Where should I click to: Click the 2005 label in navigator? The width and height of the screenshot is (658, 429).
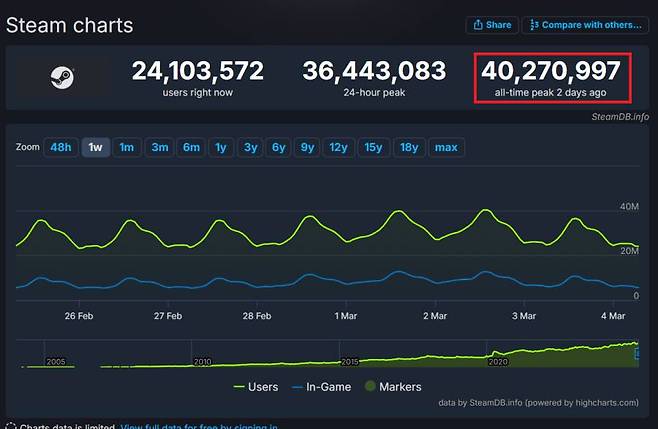pyautogui.click(x=56, y=361)
